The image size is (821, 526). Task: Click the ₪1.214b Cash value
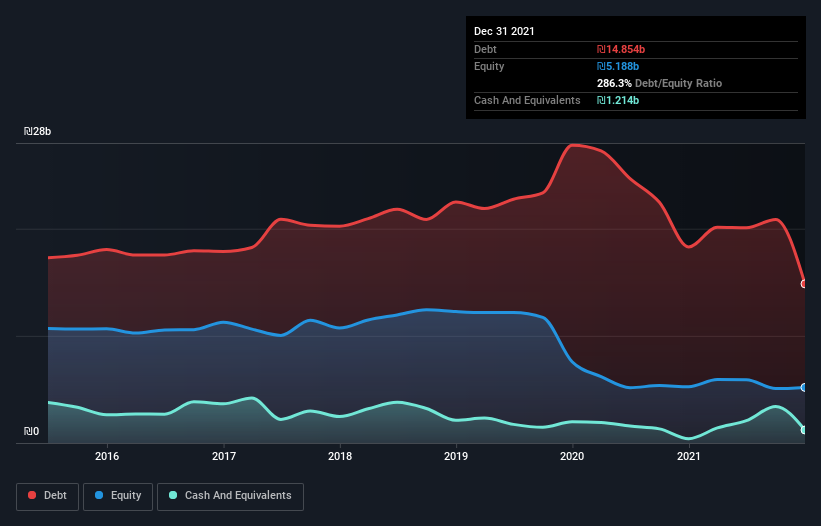618,100
